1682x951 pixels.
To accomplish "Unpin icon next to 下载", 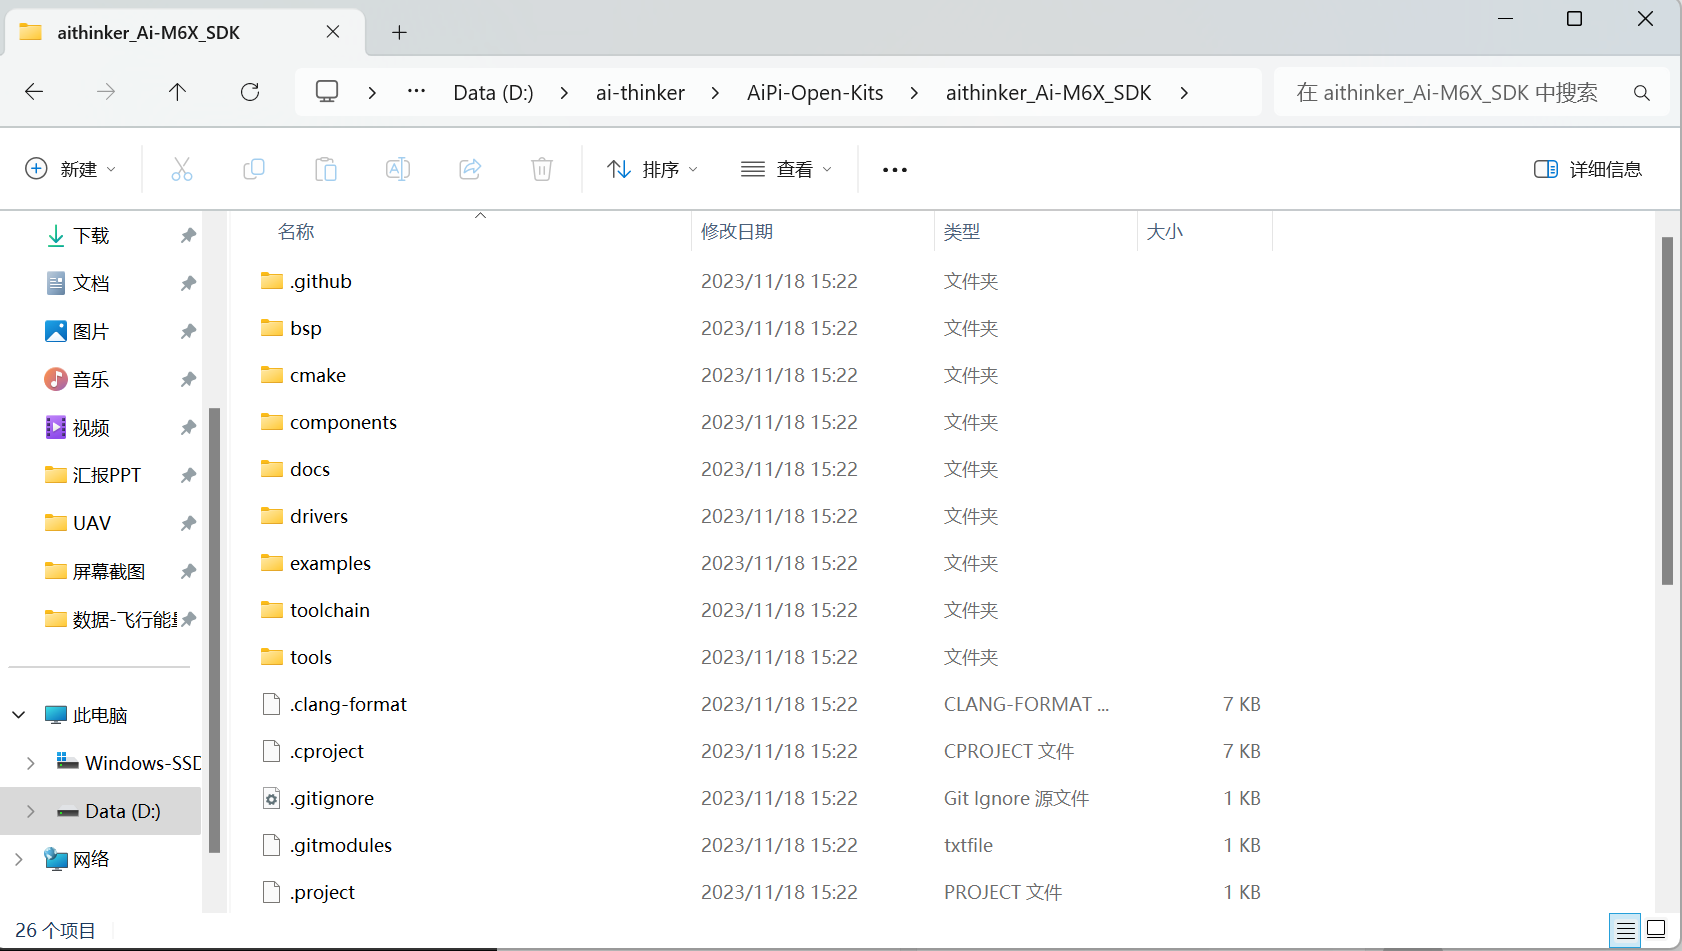I will (x=188, y=236).
